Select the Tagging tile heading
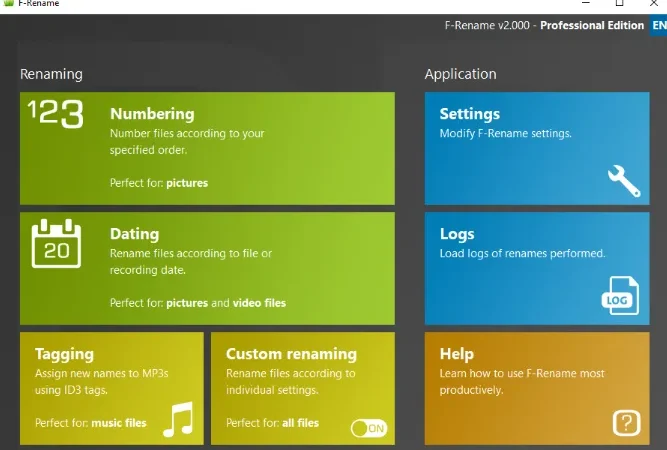The image size is (667, 450). click(64, 354)
